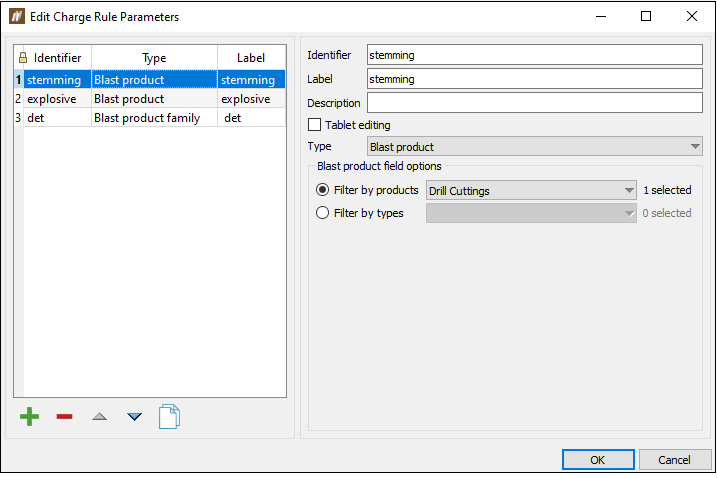The height and width of the screenshot is (478, 717).
Task: Click the lock icon in table header
Action: pyautogui.click(x=23, y=58)
